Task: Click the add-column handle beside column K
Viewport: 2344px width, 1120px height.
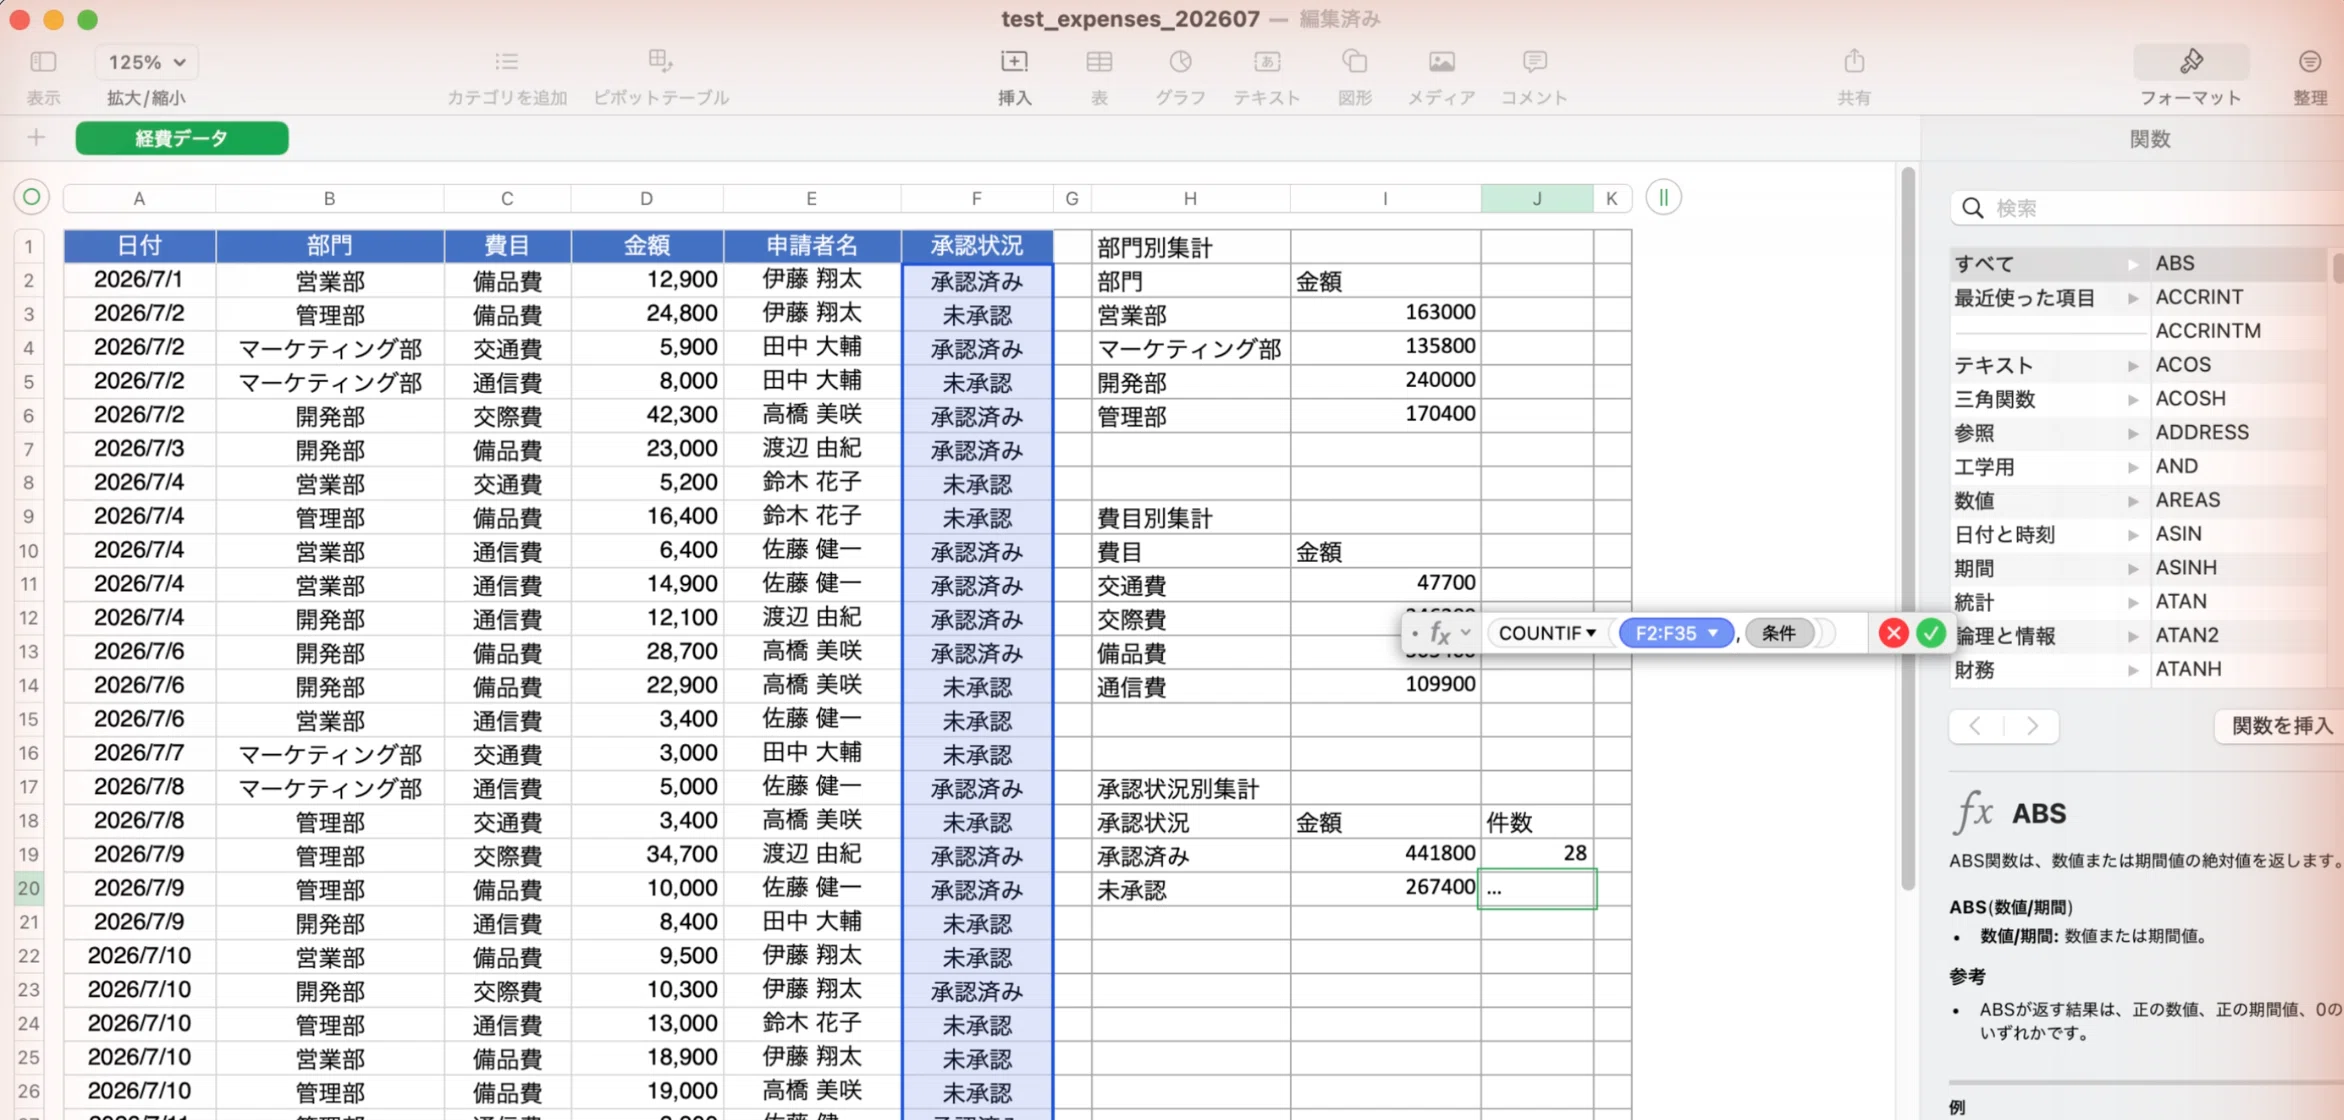Action: point(1663,197)
